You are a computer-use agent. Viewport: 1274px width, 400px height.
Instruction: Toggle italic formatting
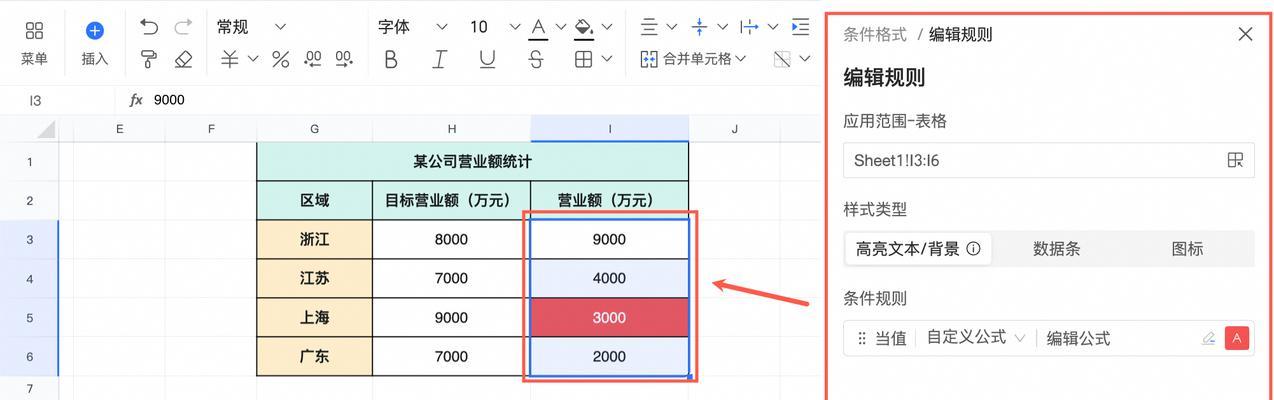point(439,60)
